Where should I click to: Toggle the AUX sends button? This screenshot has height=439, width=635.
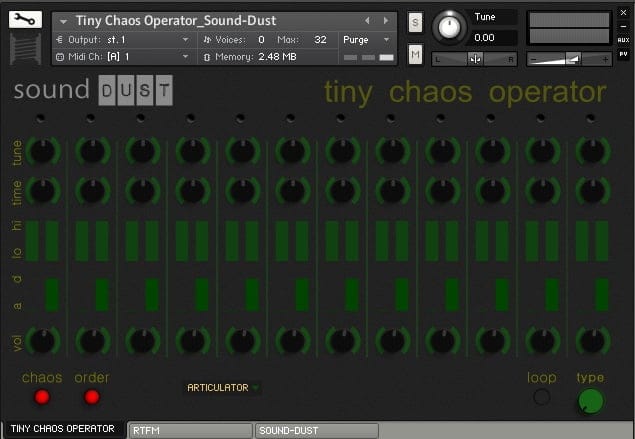(623, 40)
